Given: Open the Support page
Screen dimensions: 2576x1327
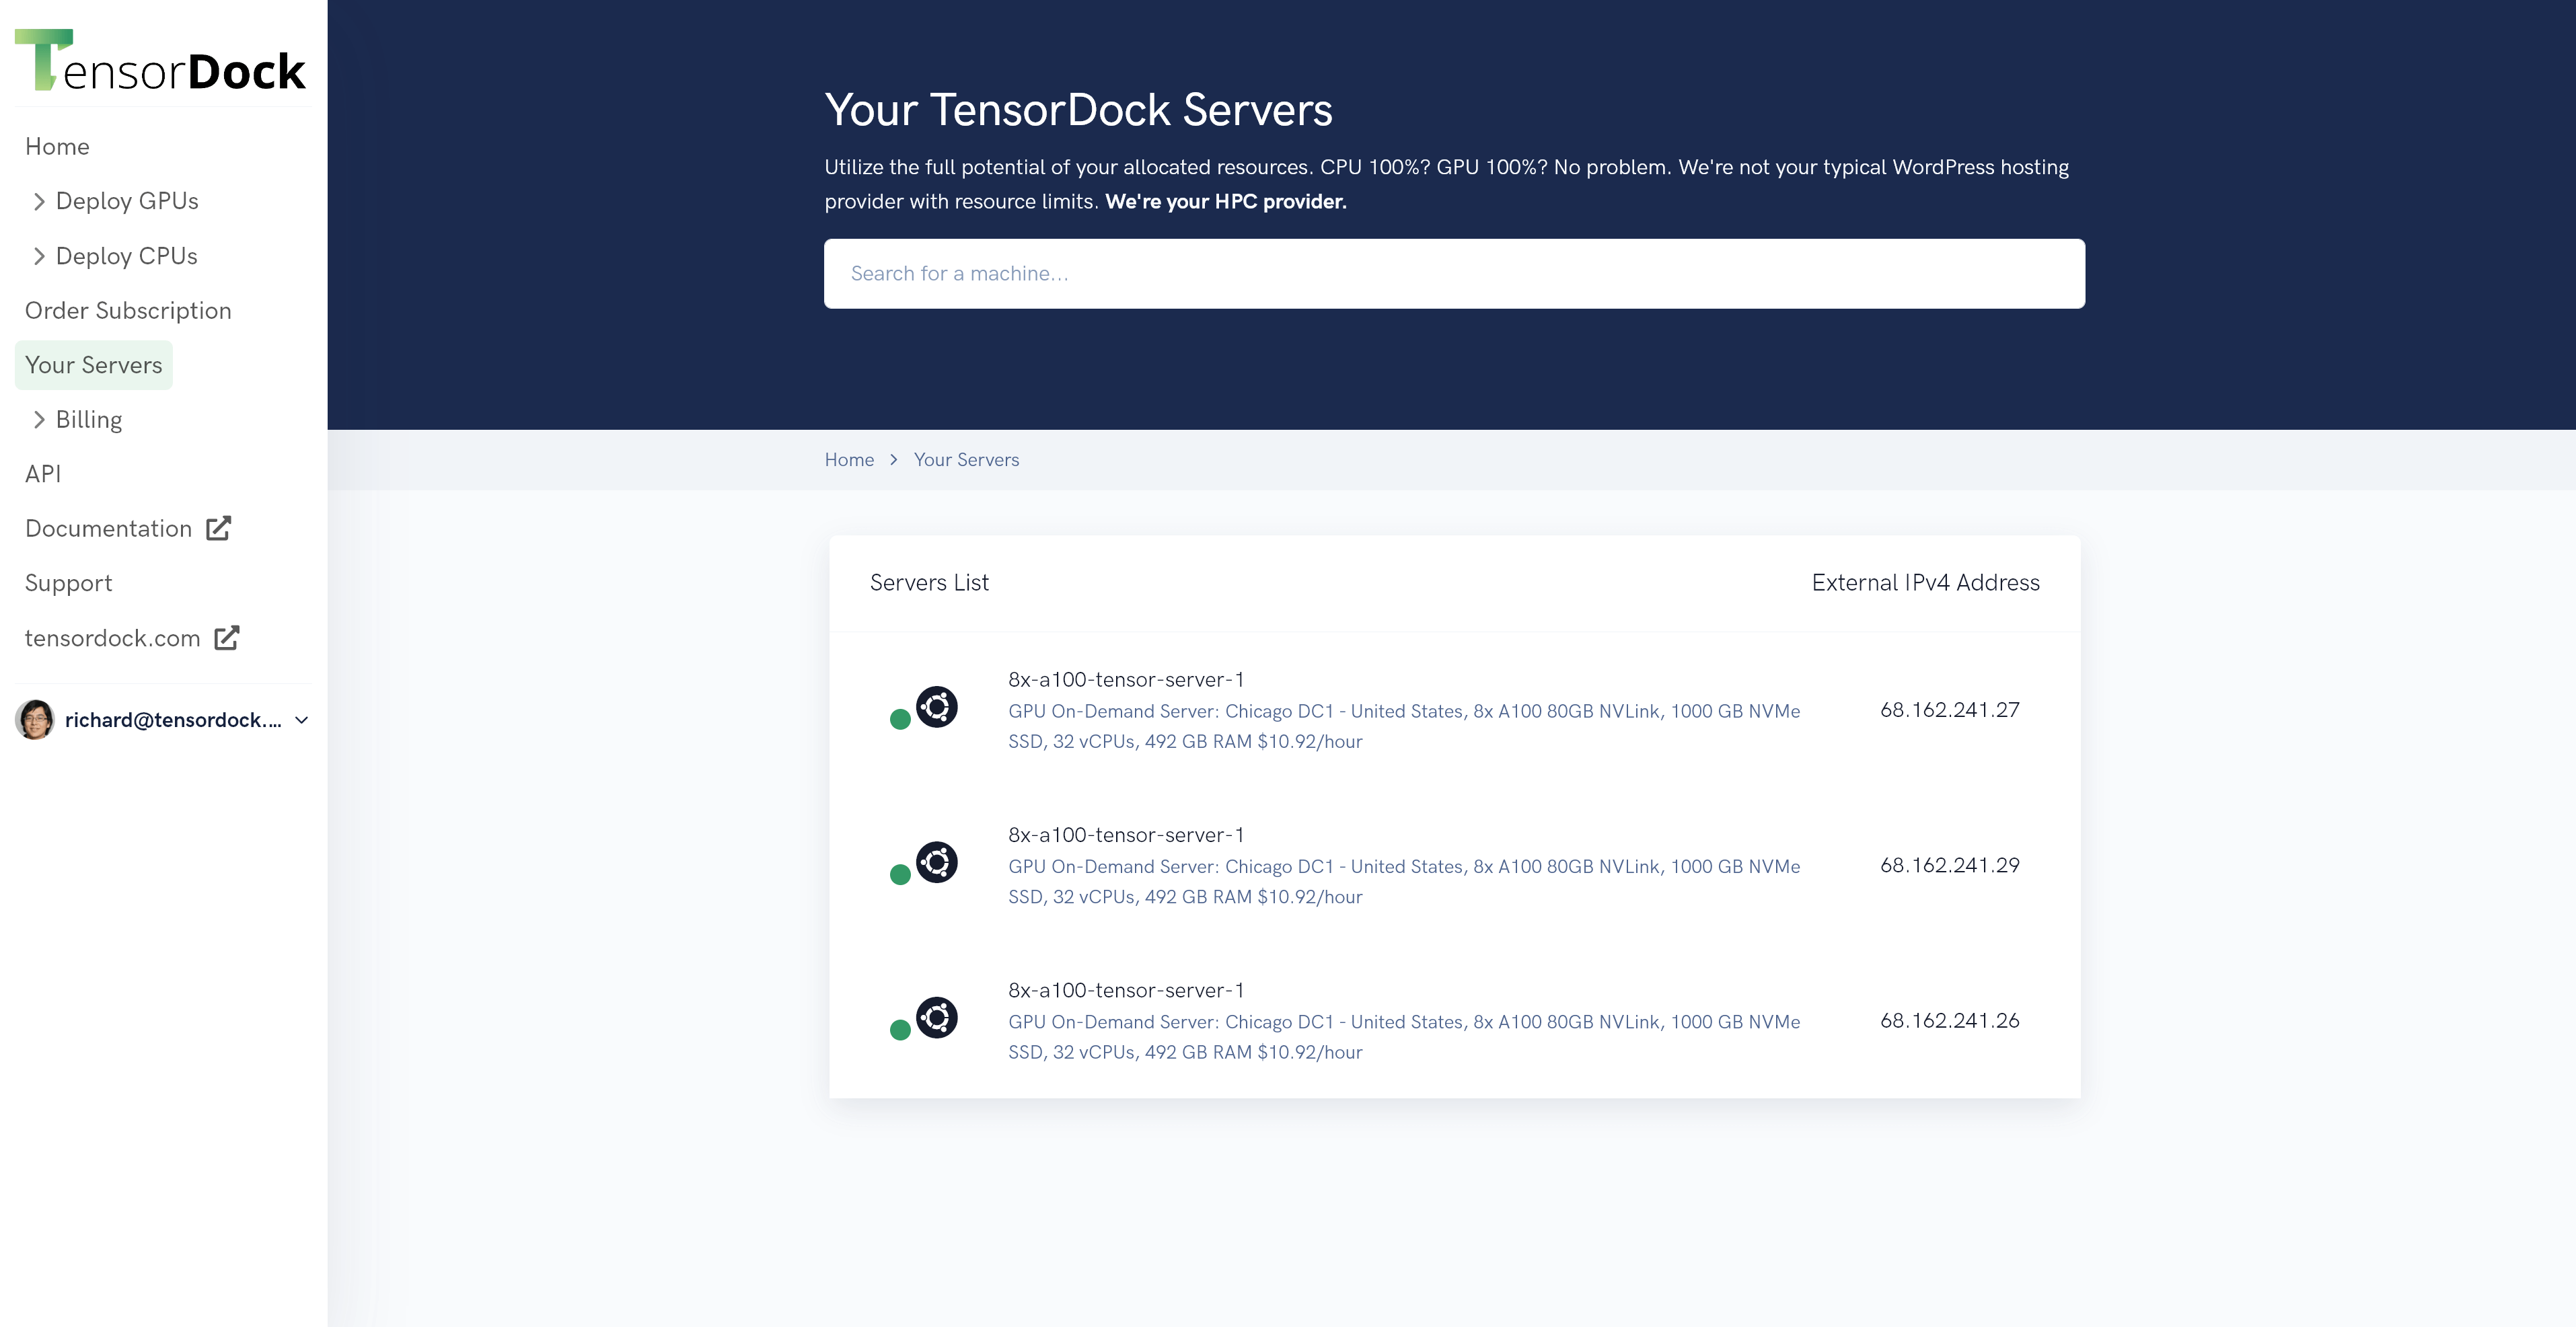Looking at the screenshot, I should [x=68, y=583].
